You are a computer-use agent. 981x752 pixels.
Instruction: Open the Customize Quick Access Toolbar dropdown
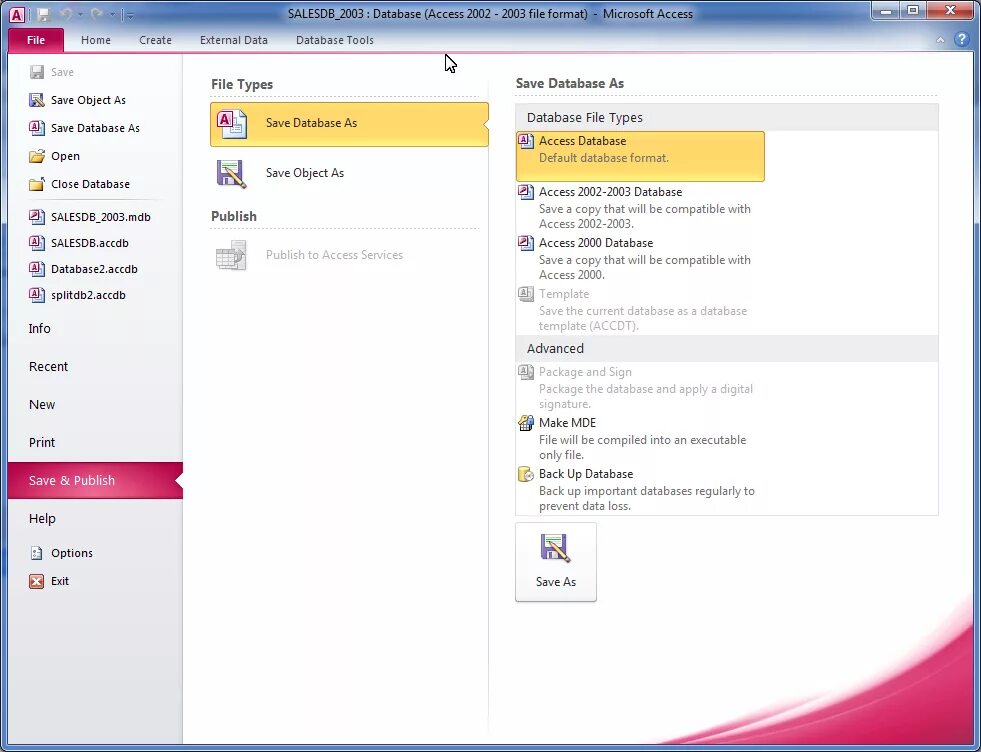pos(130,14)
